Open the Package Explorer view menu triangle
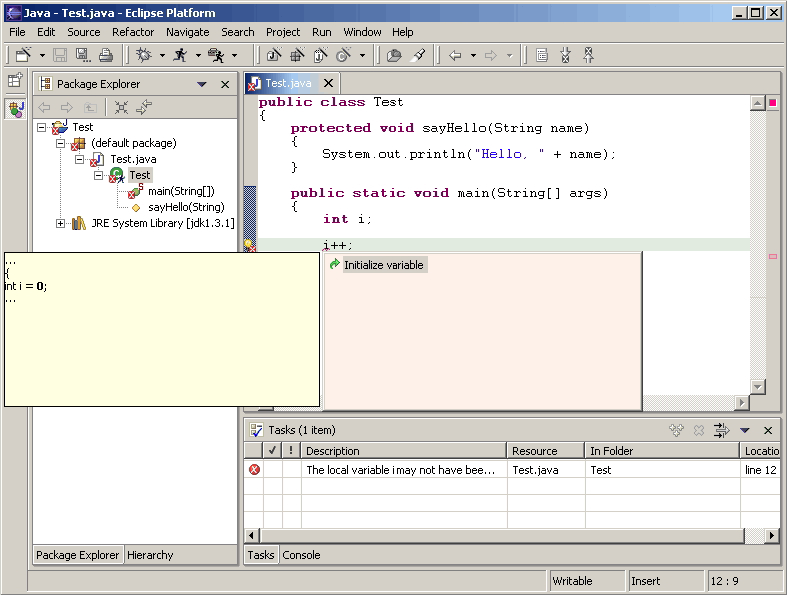 [x=202, y=84]
